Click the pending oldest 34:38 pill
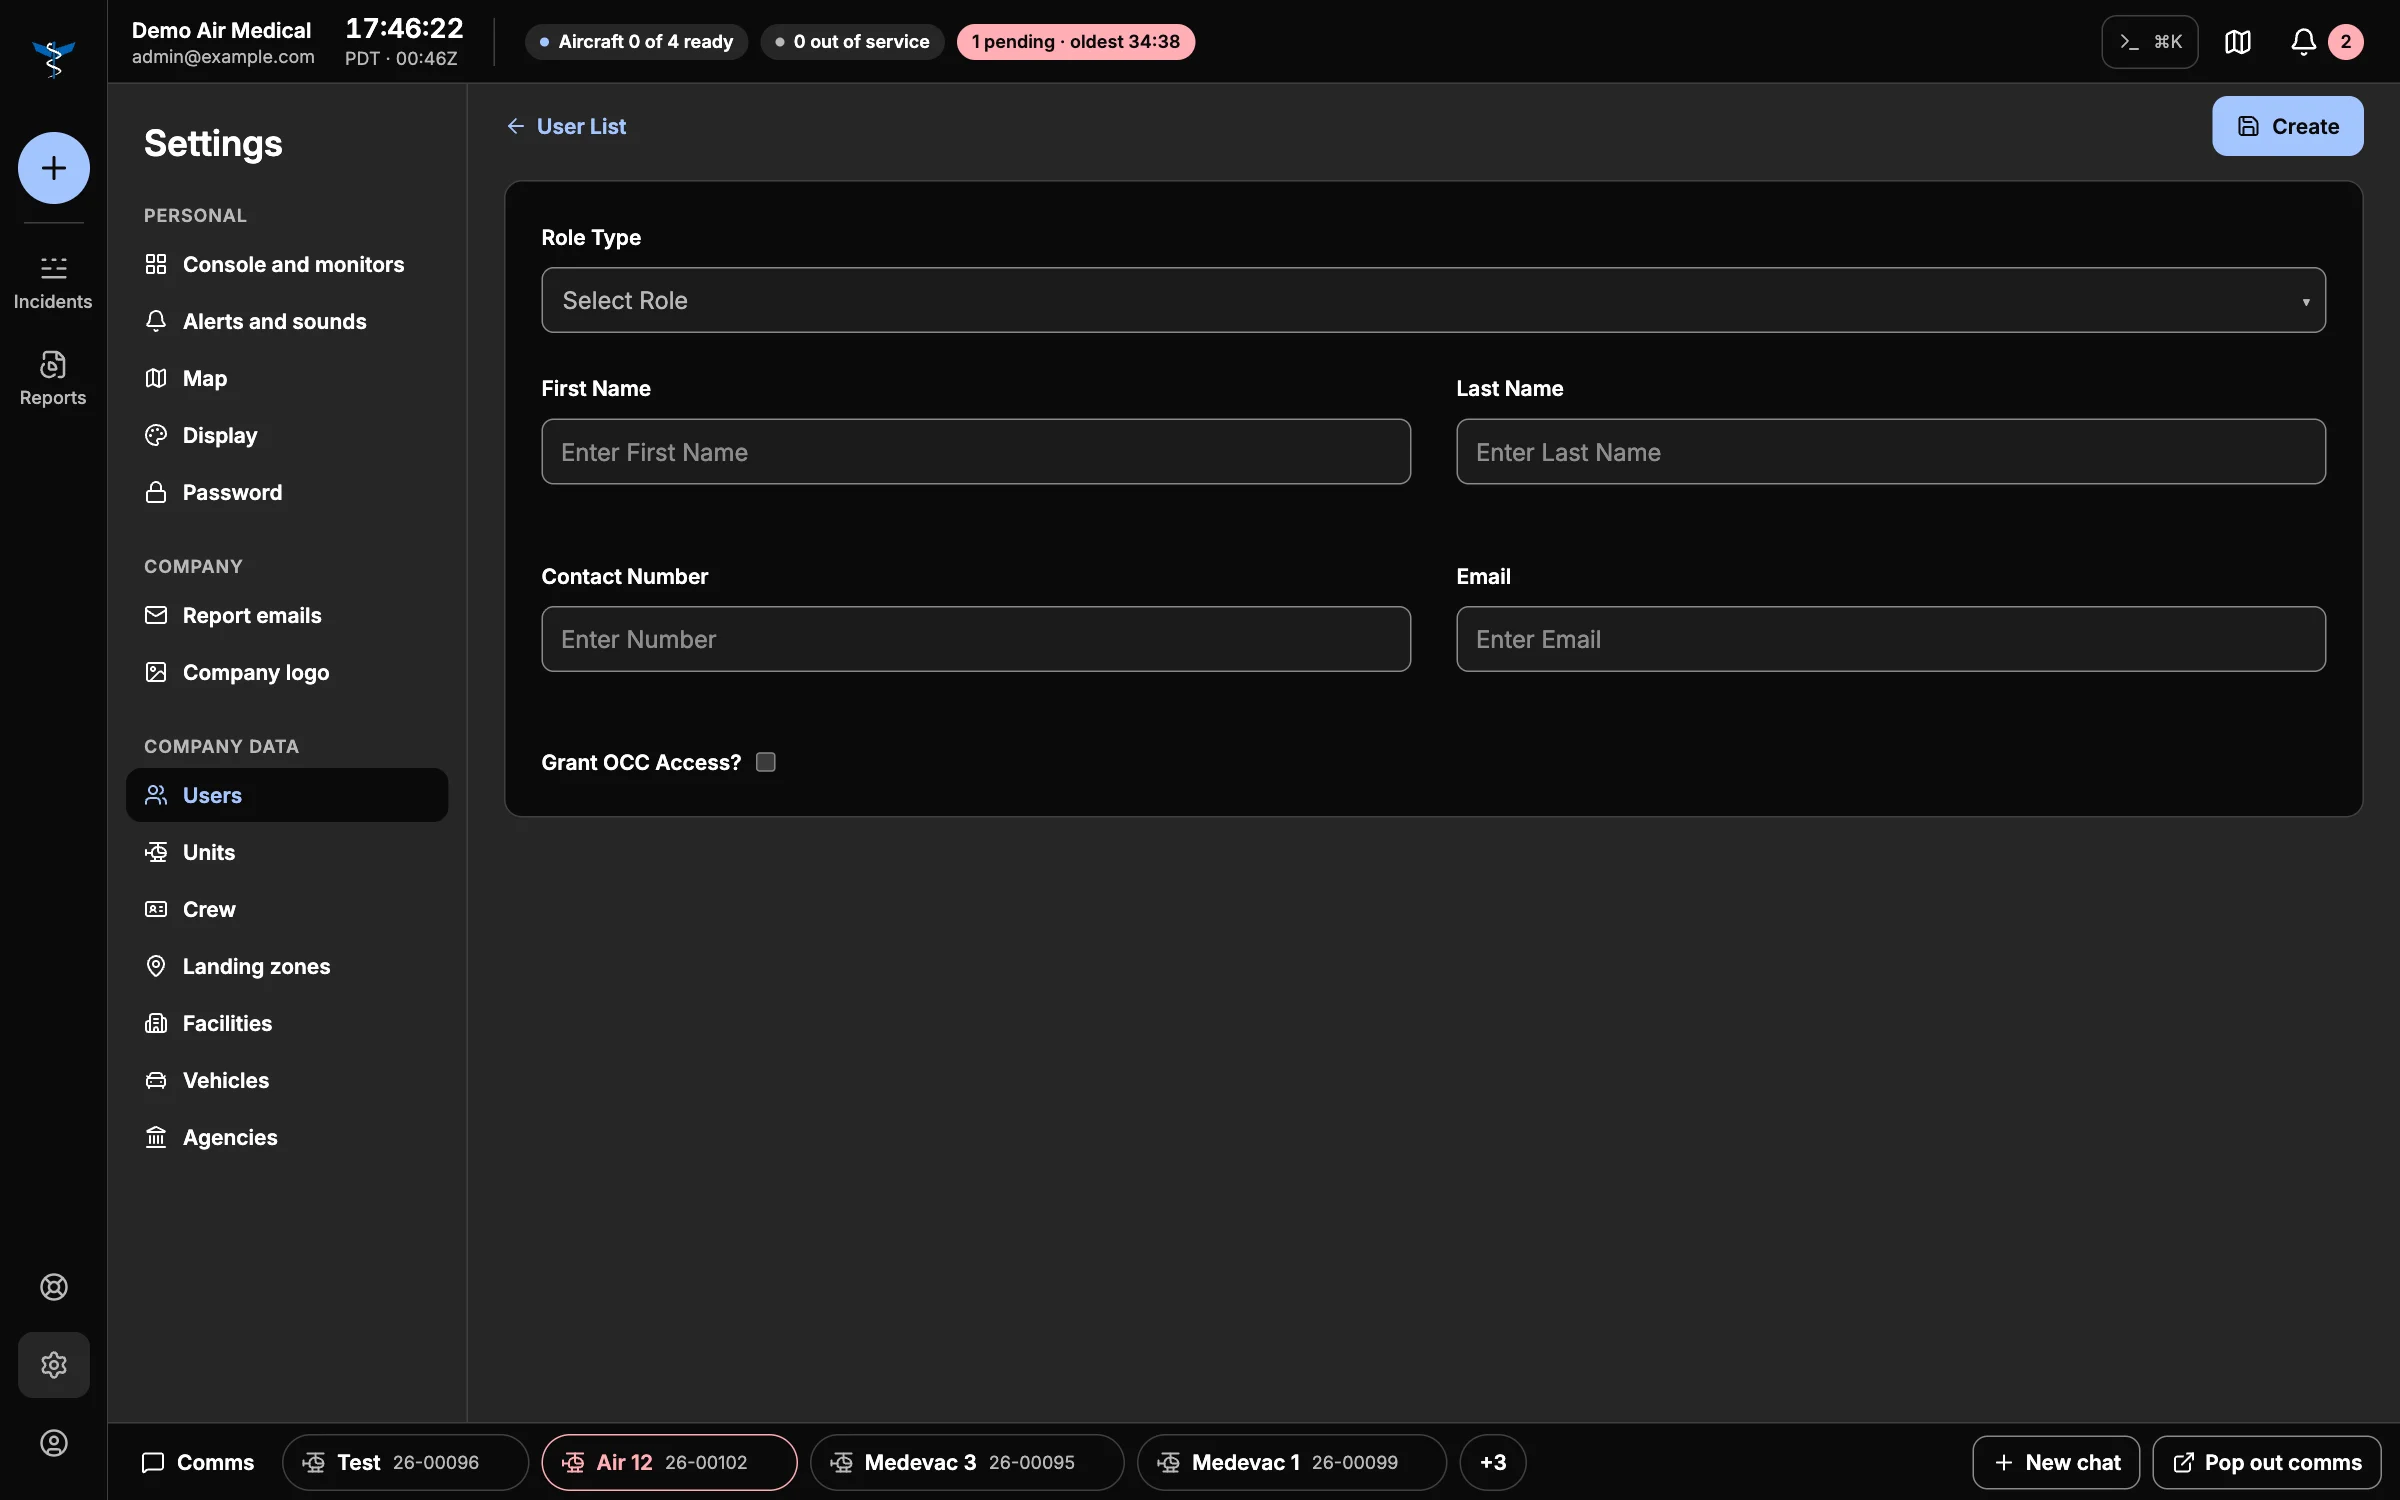Screen dimensions: 2400x1500 pyautogui.click(x=1076, y=42)
